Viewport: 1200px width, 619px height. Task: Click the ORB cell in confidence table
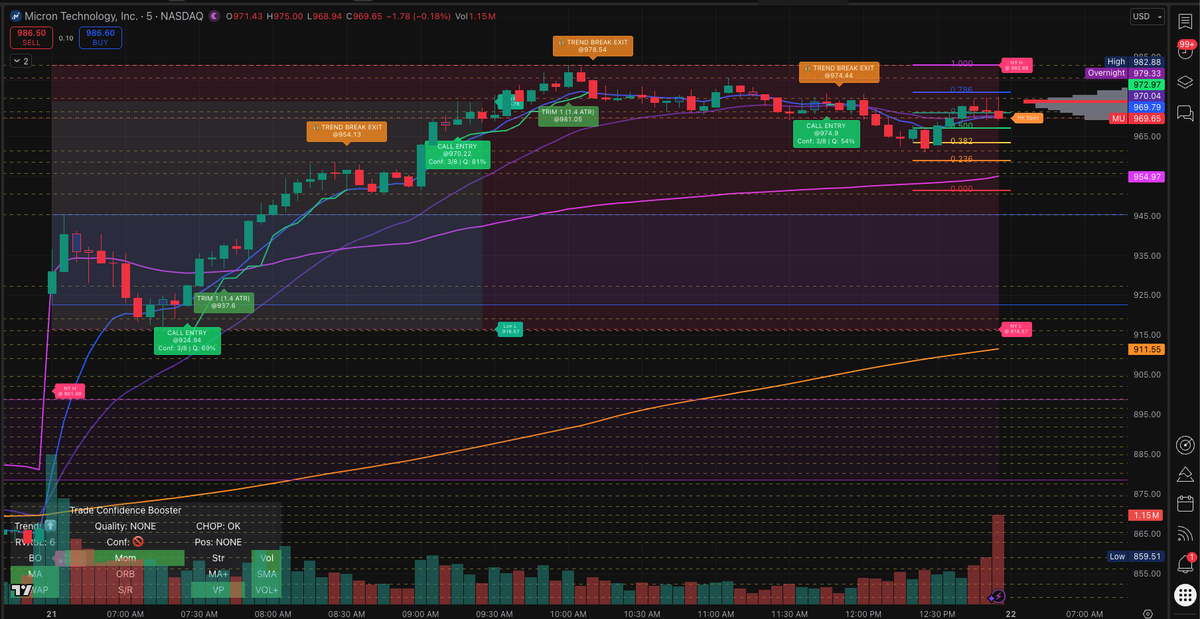pyautogui.click(x=126, y=574)
